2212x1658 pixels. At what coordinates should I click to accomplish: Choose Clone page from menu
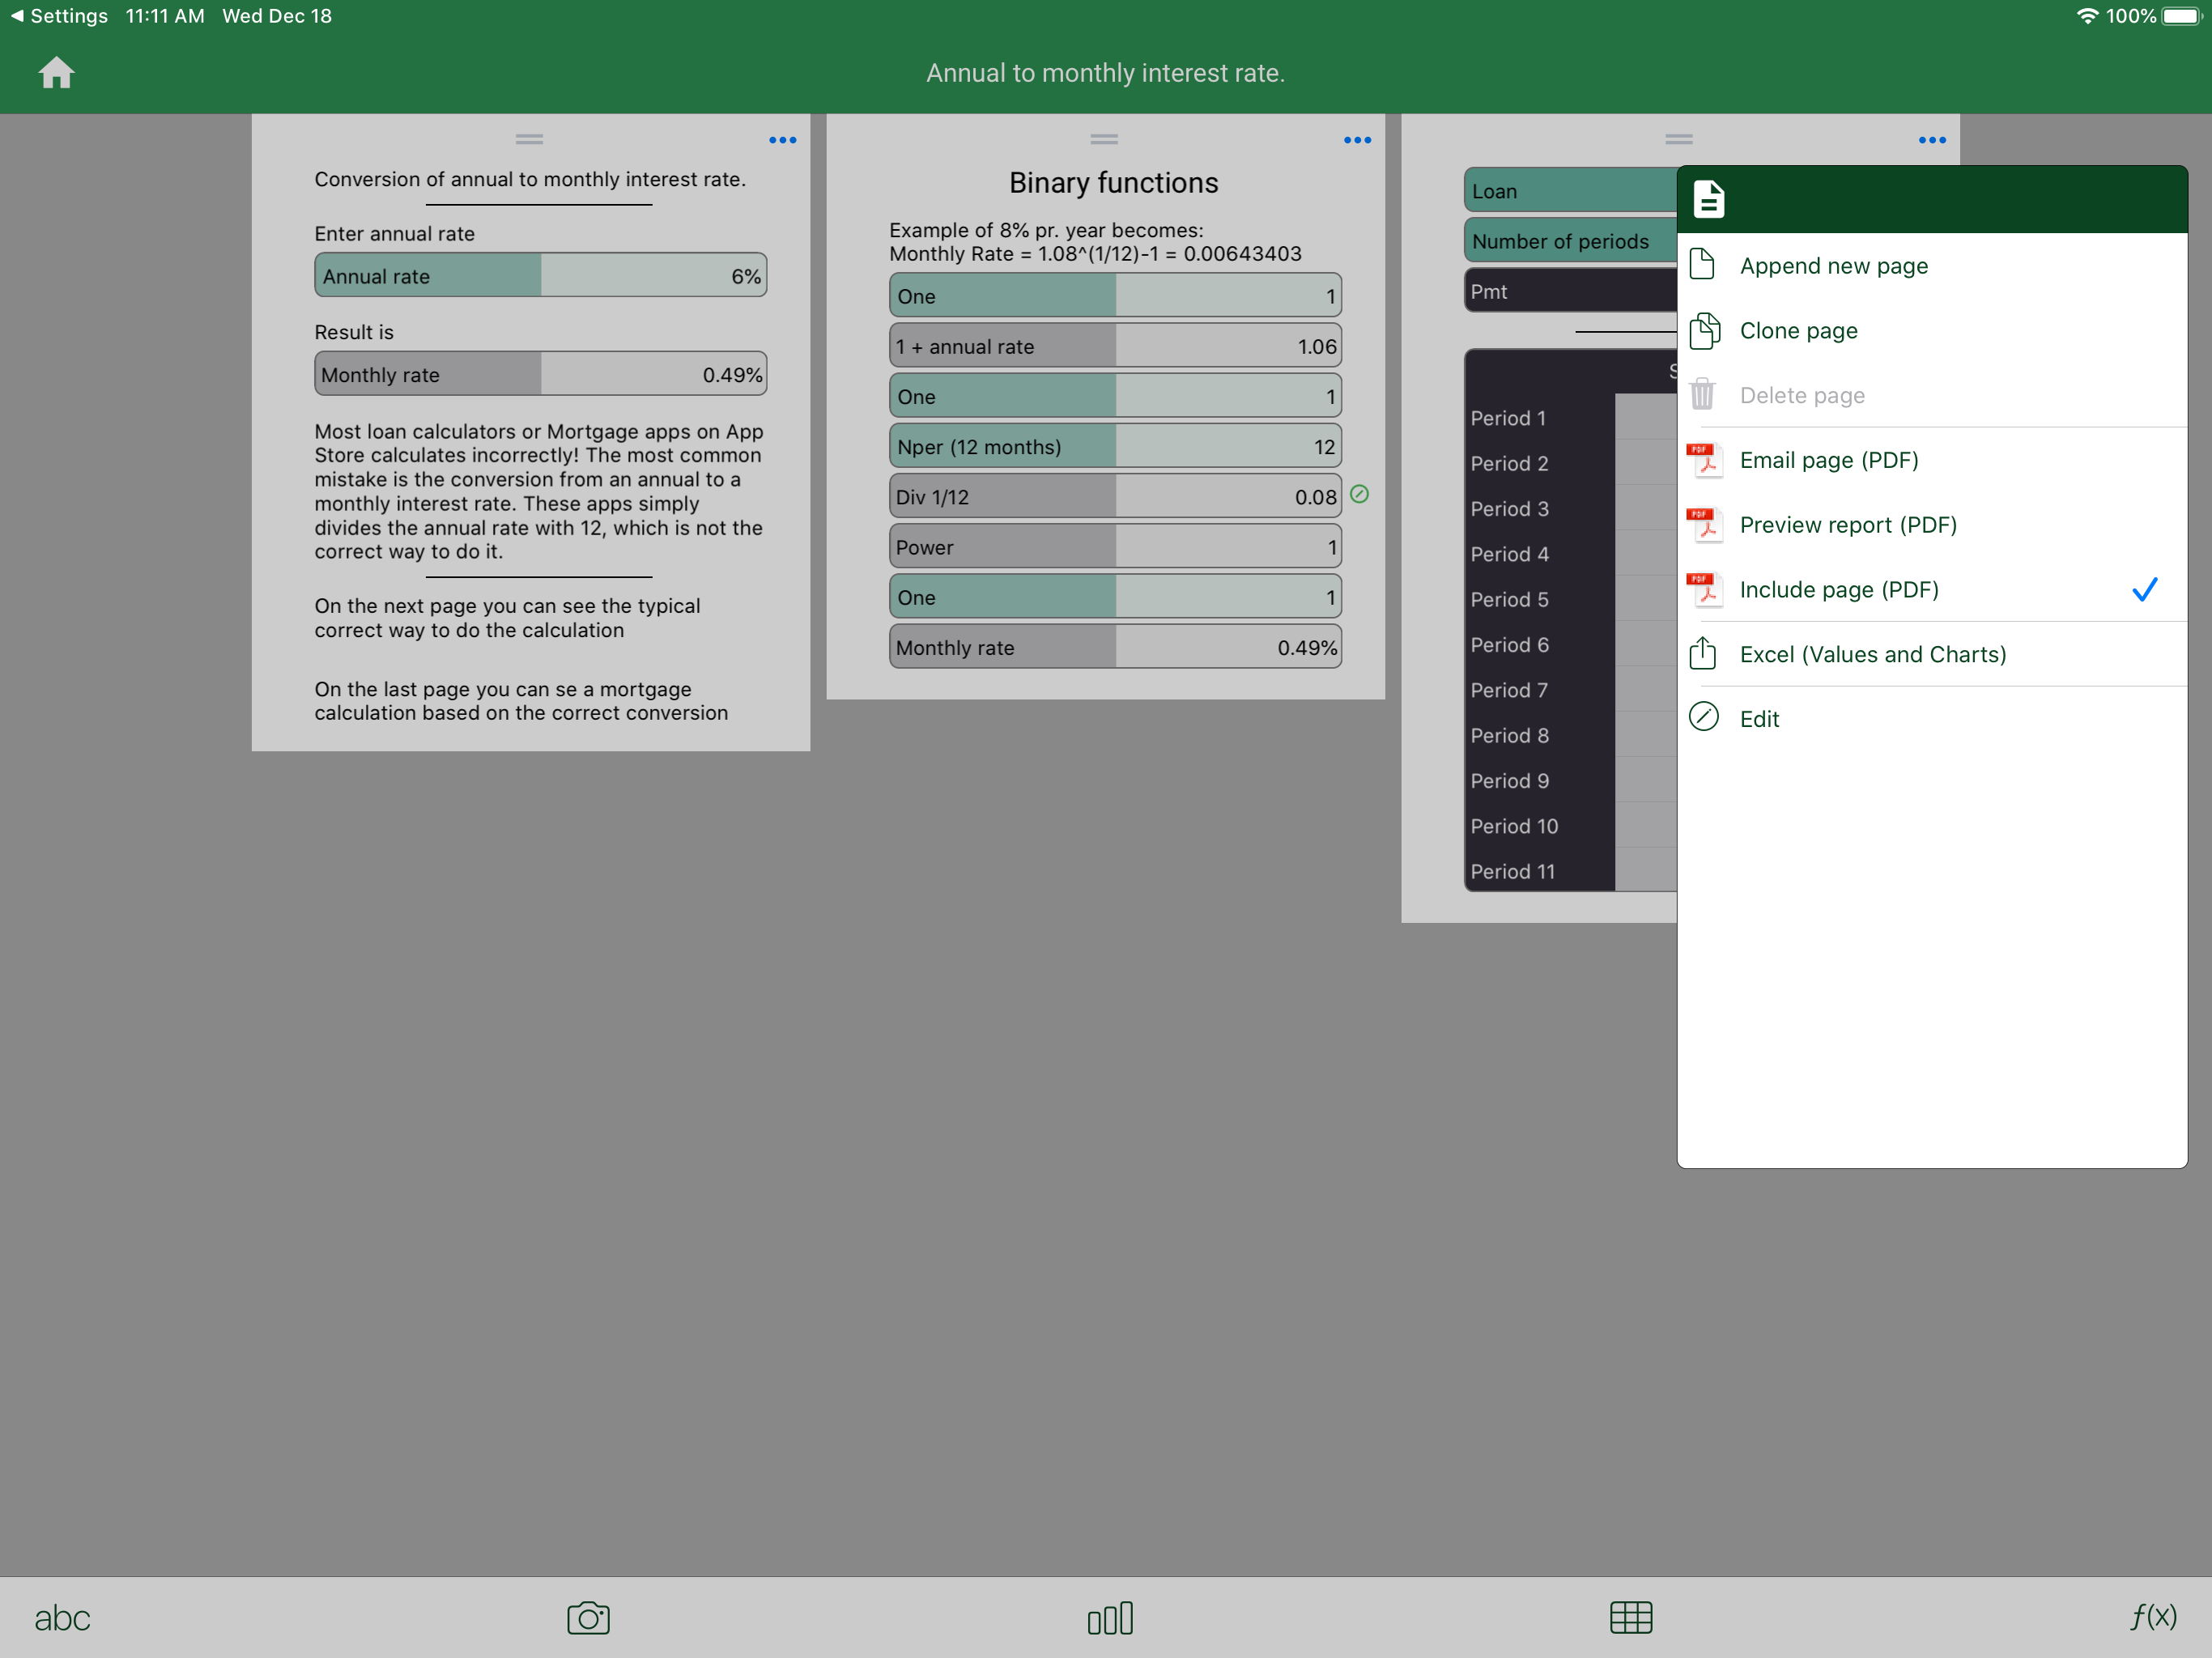point(1798,331)
